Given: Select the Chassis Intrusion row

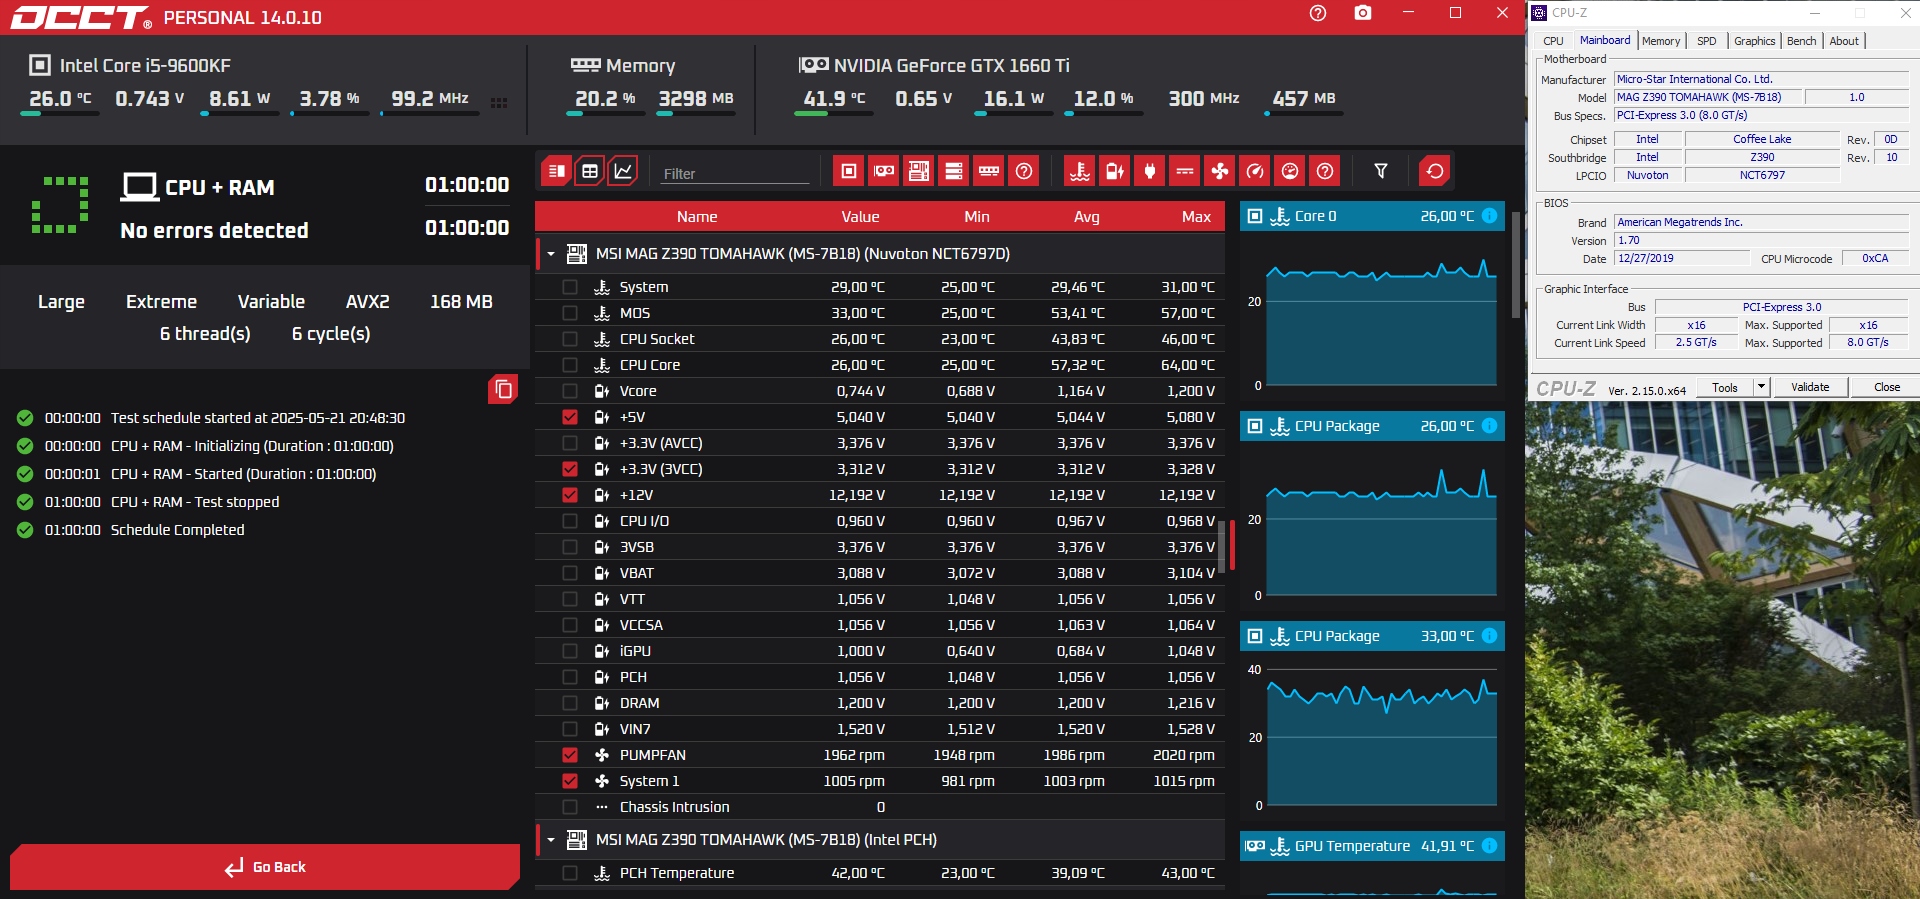Looking at the screenshot, I should click(880, 807).
